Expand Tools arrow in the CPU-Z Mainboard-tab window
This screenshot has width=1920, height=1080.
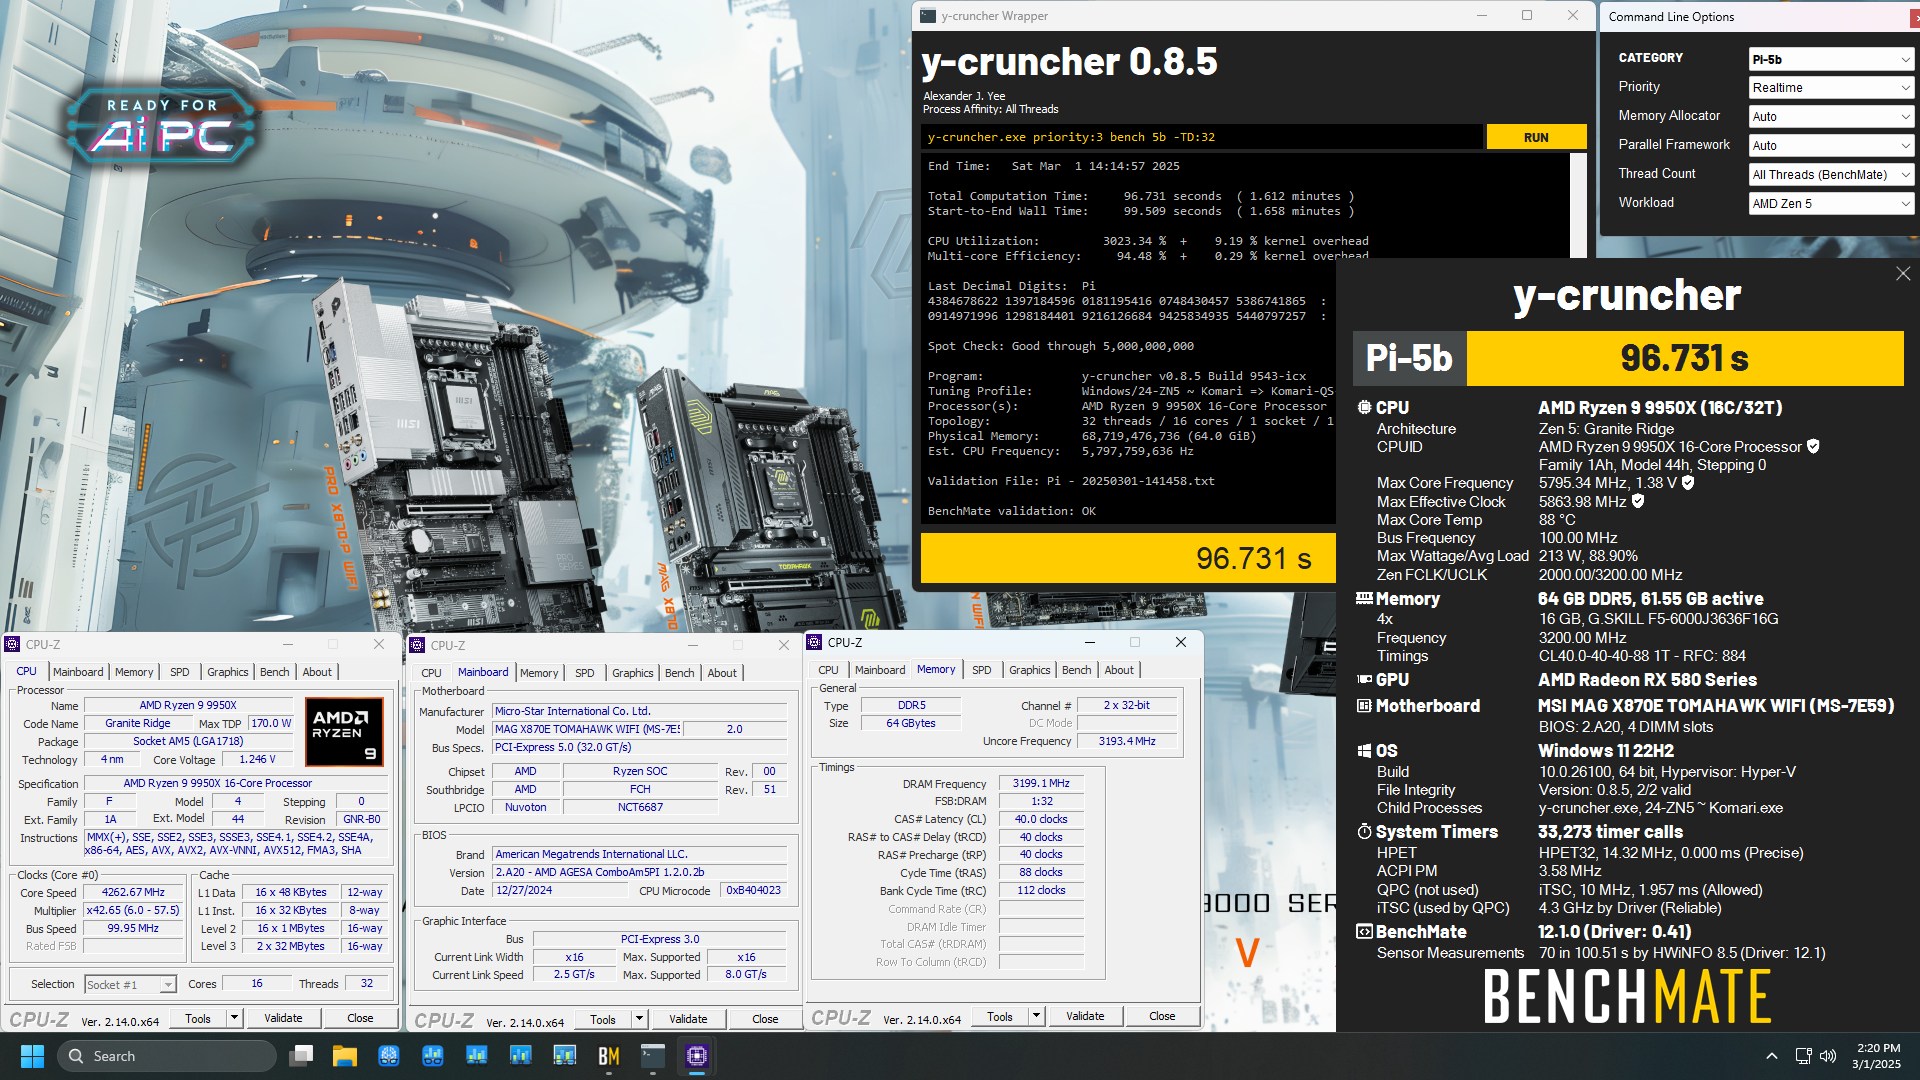pyautogui.click(x=639, y=1019)
